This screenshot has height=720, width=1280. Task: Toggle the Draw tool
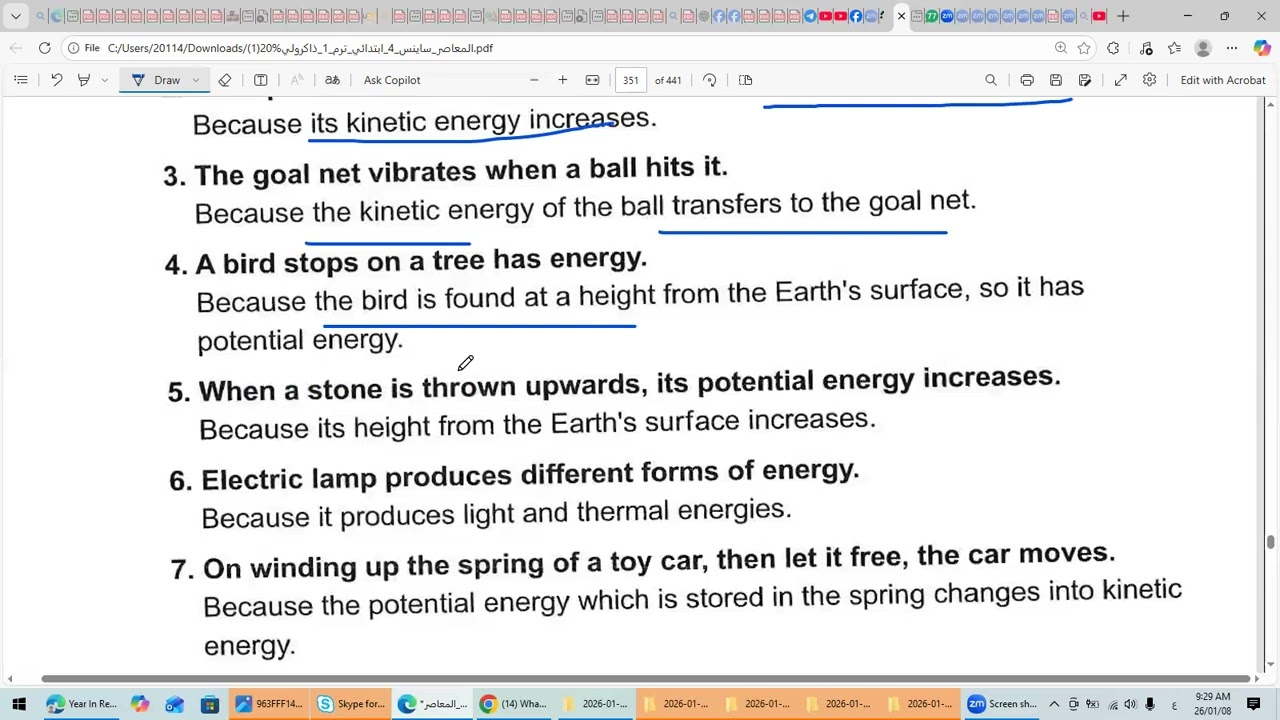[156, 80]
